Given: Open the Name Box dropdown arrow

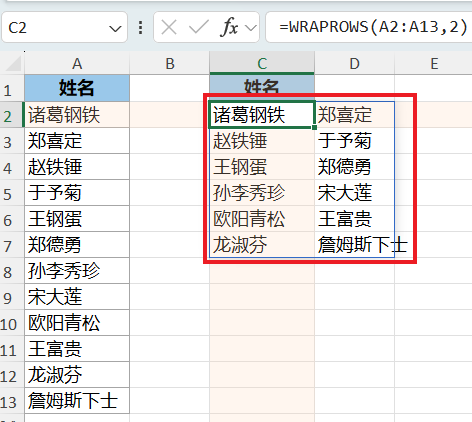Looking at the screenshot, I should pyautogui.click(x=115, y=29).
